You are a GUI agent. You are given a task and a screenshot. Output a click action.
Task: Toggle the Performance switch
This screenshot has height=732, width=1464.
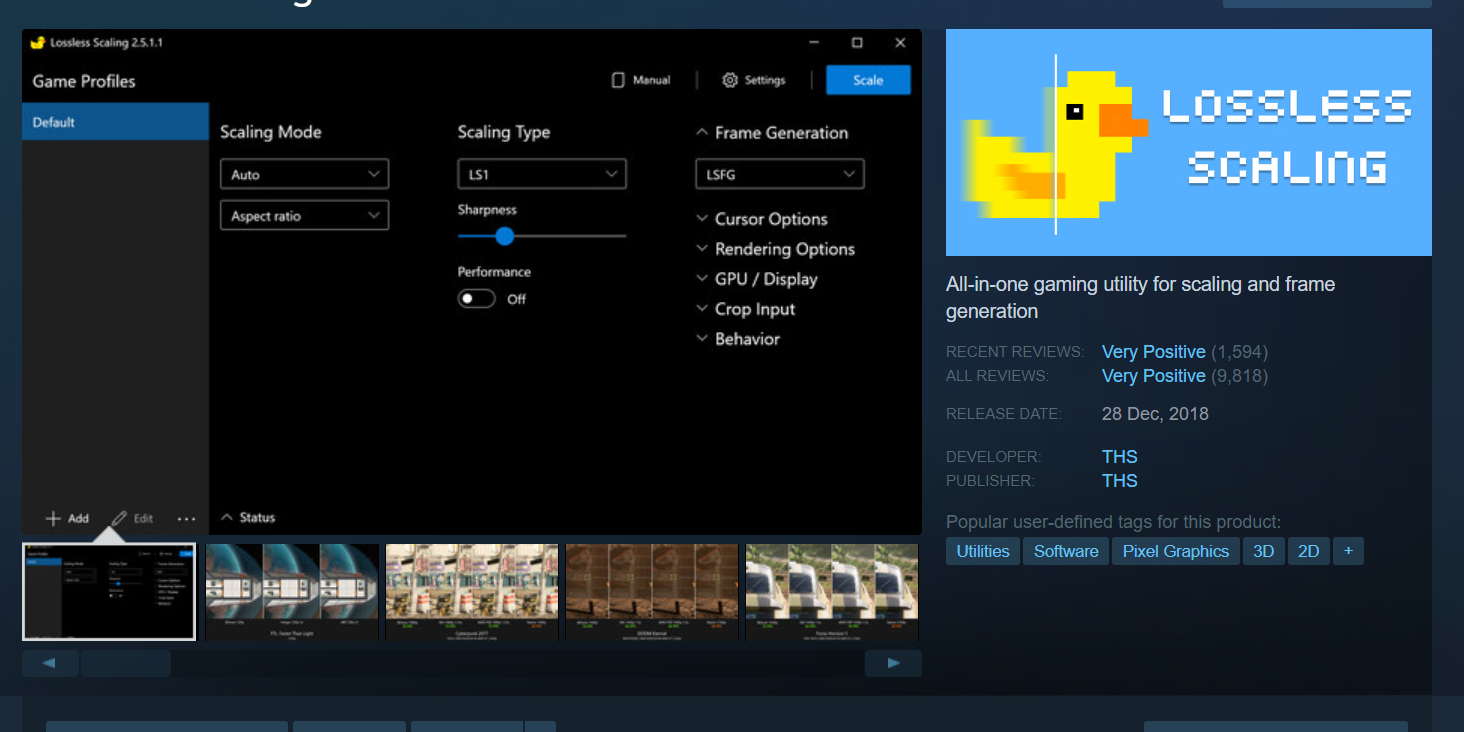477,299
